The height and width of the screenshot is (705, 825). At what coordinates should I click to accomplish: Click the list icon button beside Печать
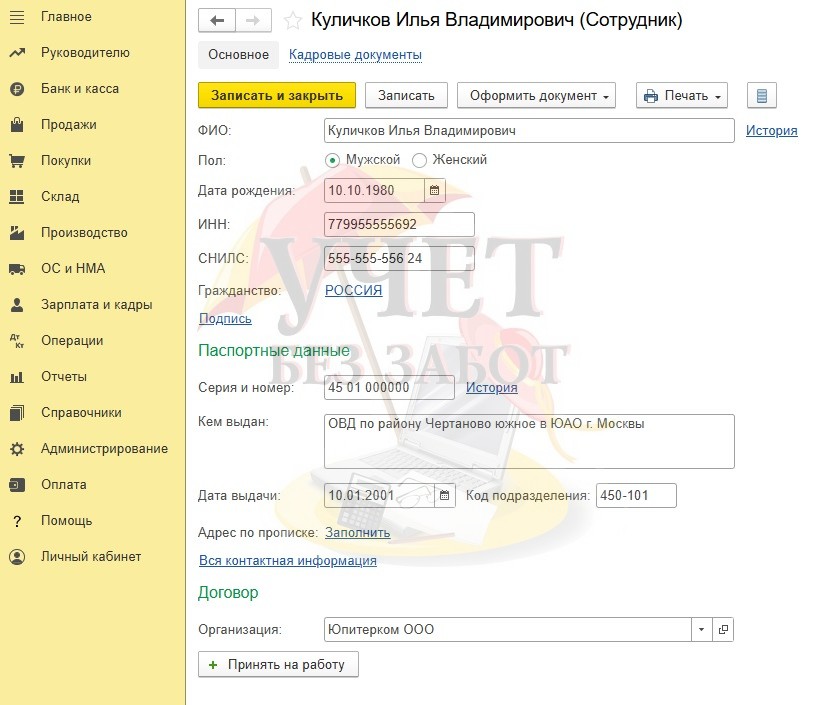pyautogui.click(x=762, y=96)
